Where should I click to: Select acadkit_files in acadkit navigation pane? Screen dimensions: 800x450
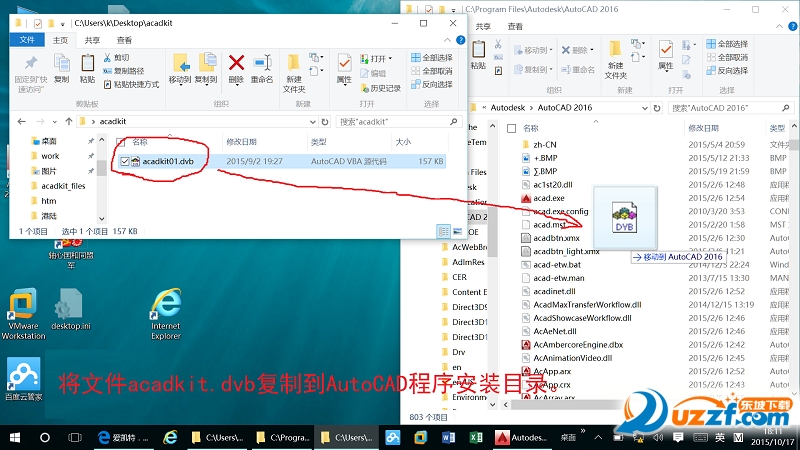(63, 186)
